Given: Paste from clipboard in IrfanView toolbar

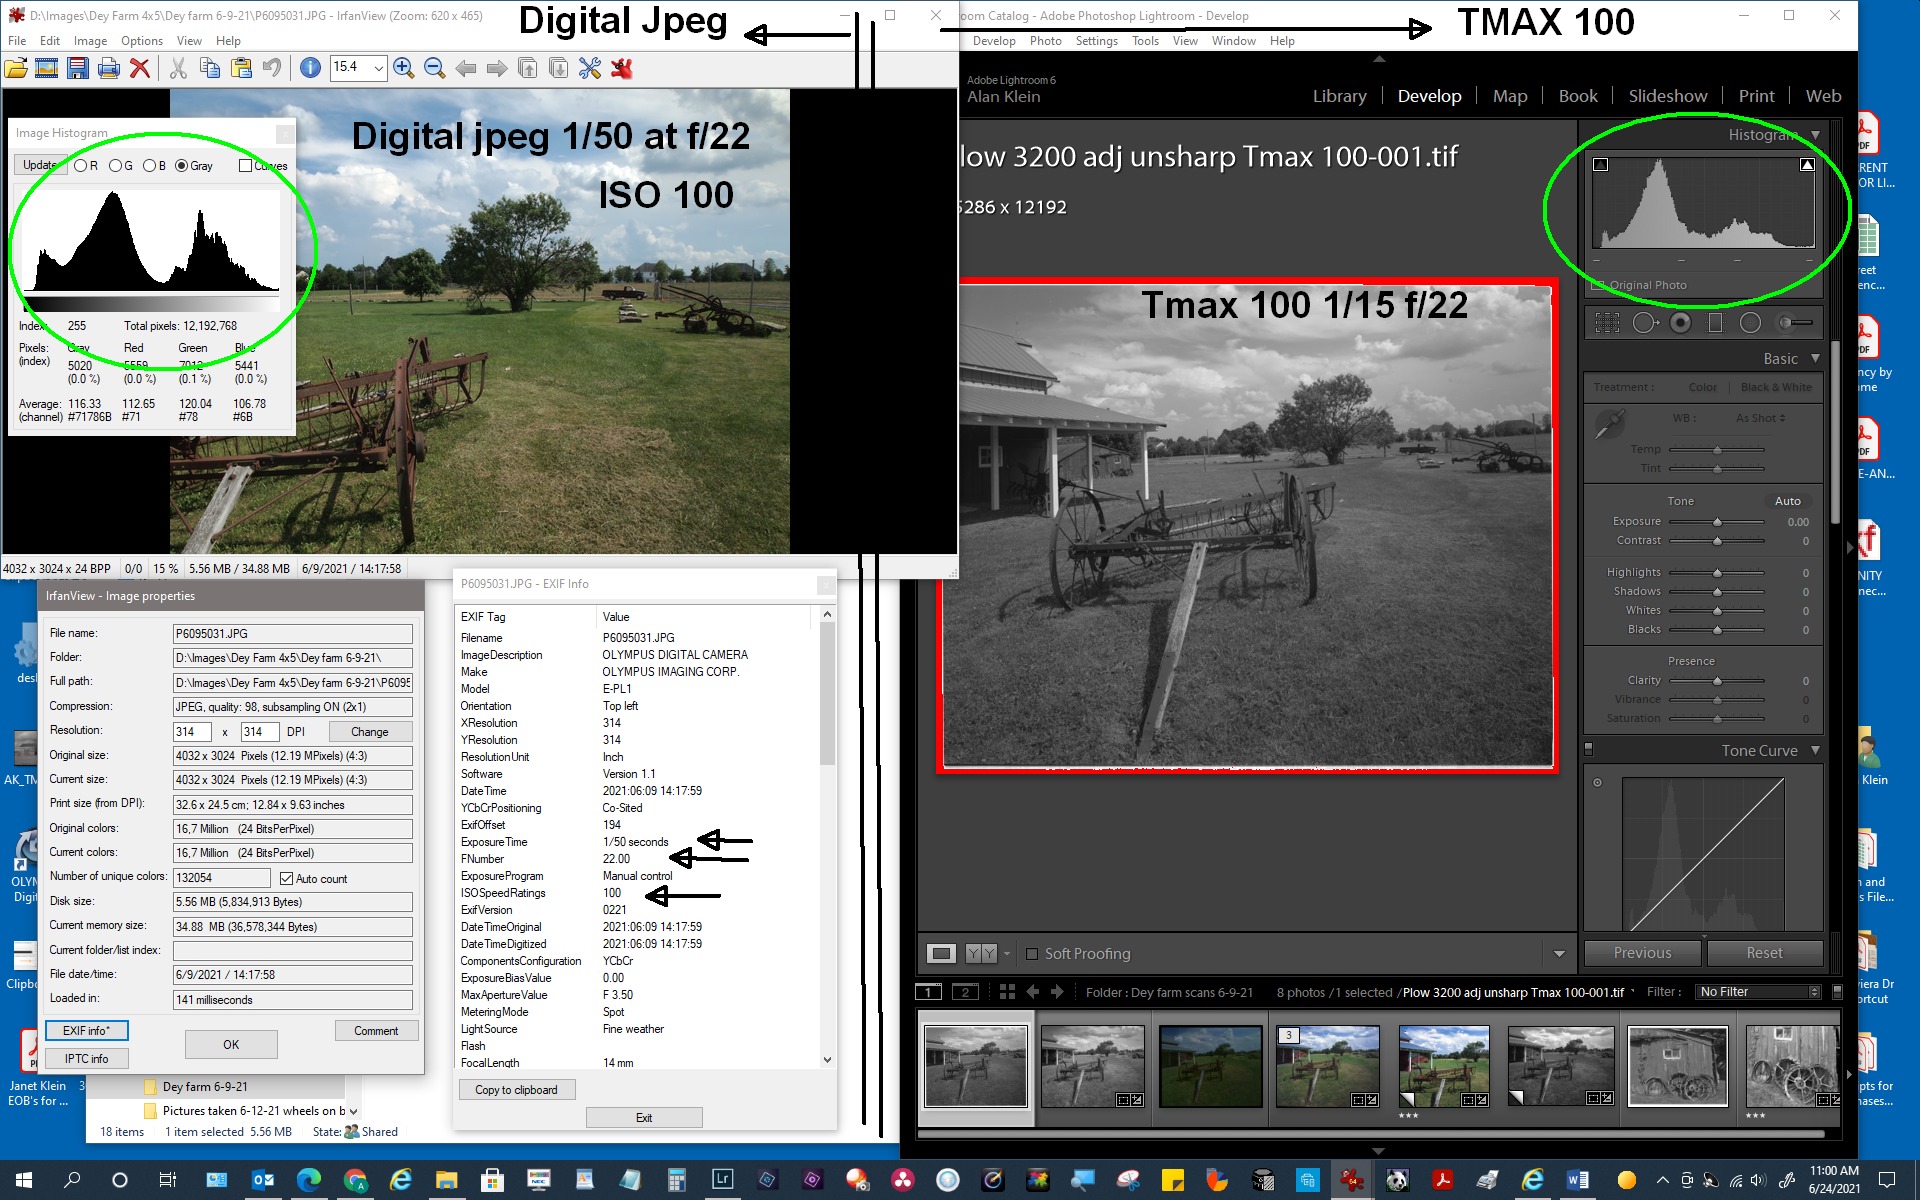Looking at the screenshot, I should pos(241,68).
